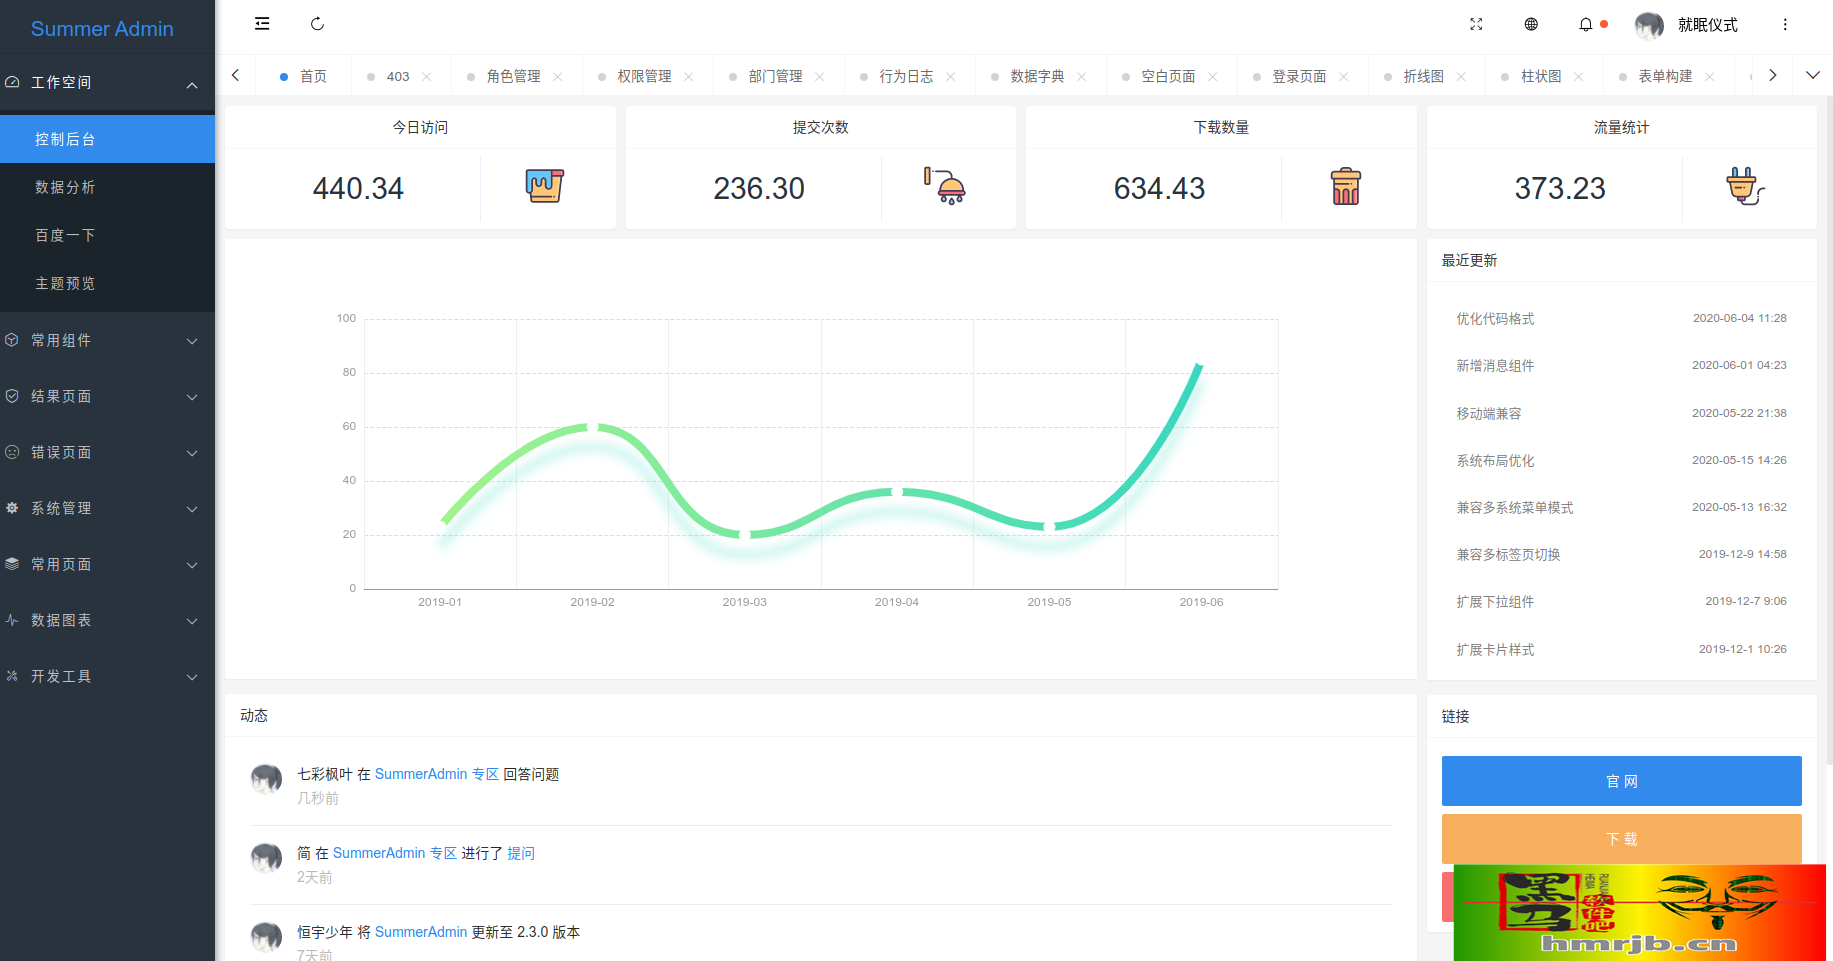The height and width of the screenshot is (961, 1833).
Task: Close the 角色管理 tab
Action: point(558,77)
